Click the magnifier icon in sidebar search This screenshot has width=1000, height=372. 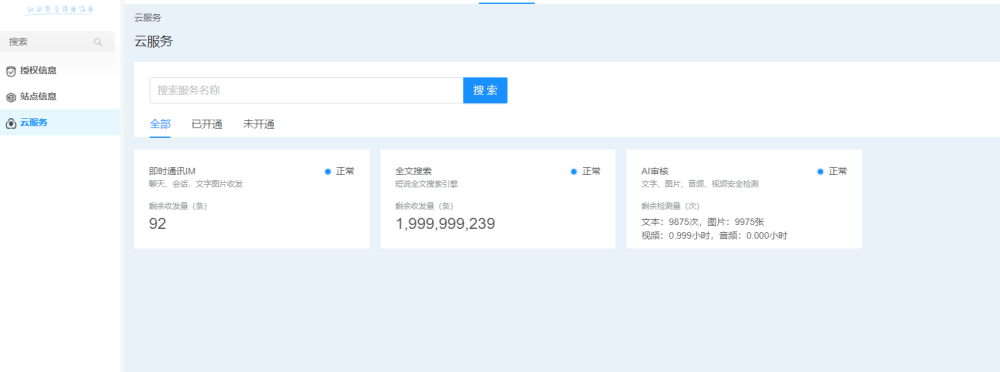(98, 42)
